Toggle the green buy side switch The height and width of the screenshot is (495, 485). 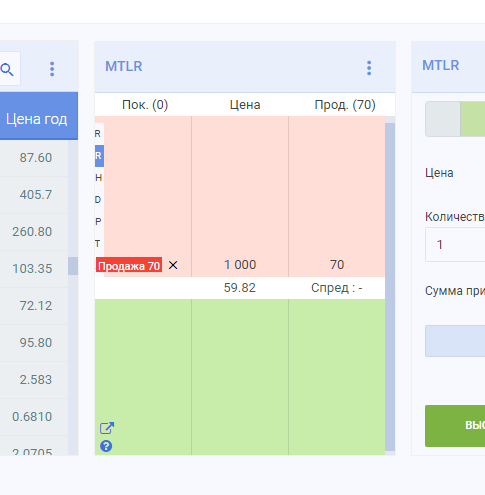coord(472,119)
